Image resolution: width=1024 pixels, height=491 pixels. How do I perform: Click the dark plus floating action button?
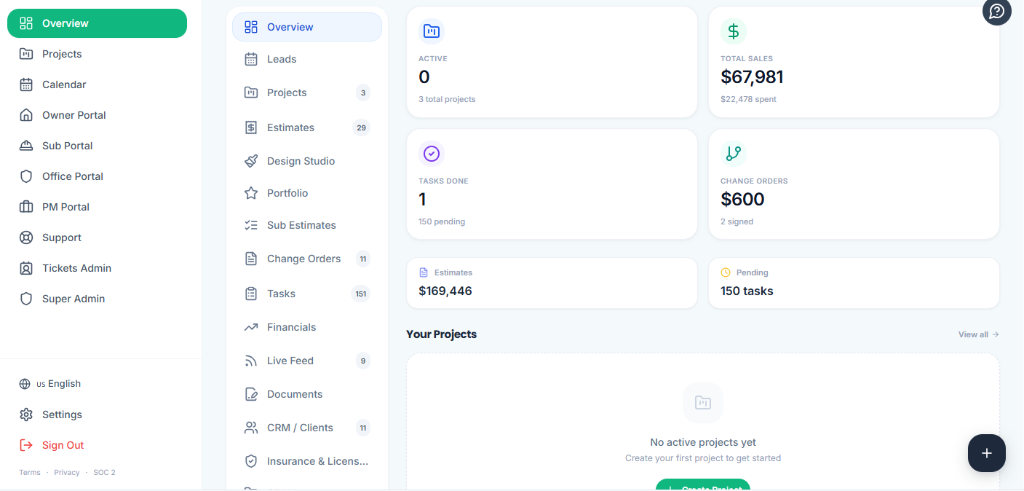pyautogui.click(x=987, y=453)
